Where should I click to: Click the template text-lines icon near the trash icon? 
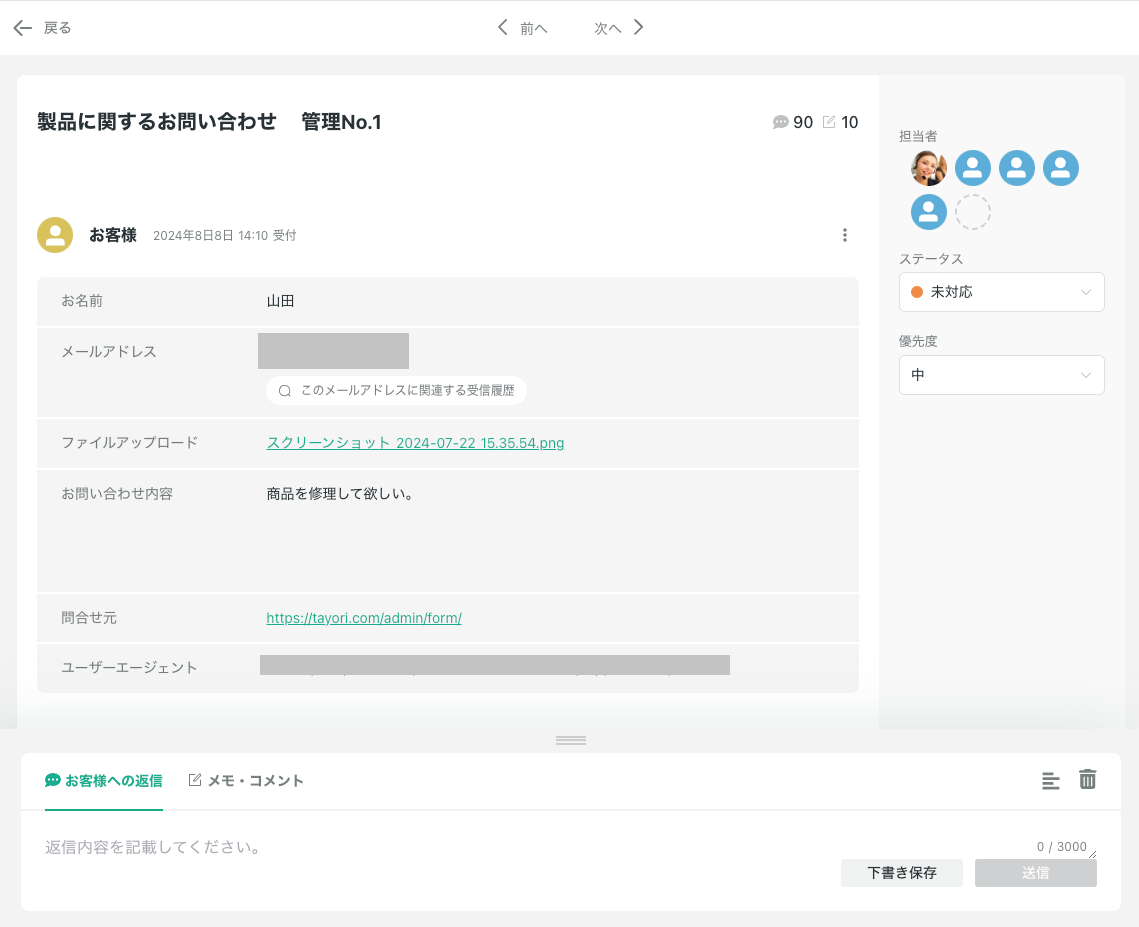tap(1050, 780)
